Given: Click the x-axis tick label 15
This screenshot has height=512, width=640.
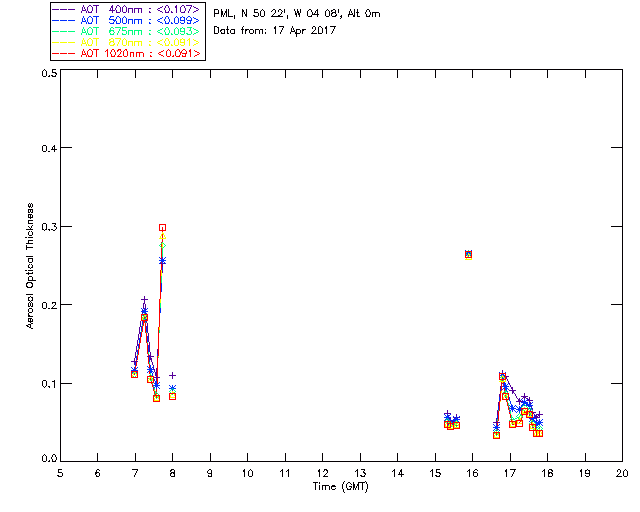Looking at the screenshot, I should tap(435, 473).
